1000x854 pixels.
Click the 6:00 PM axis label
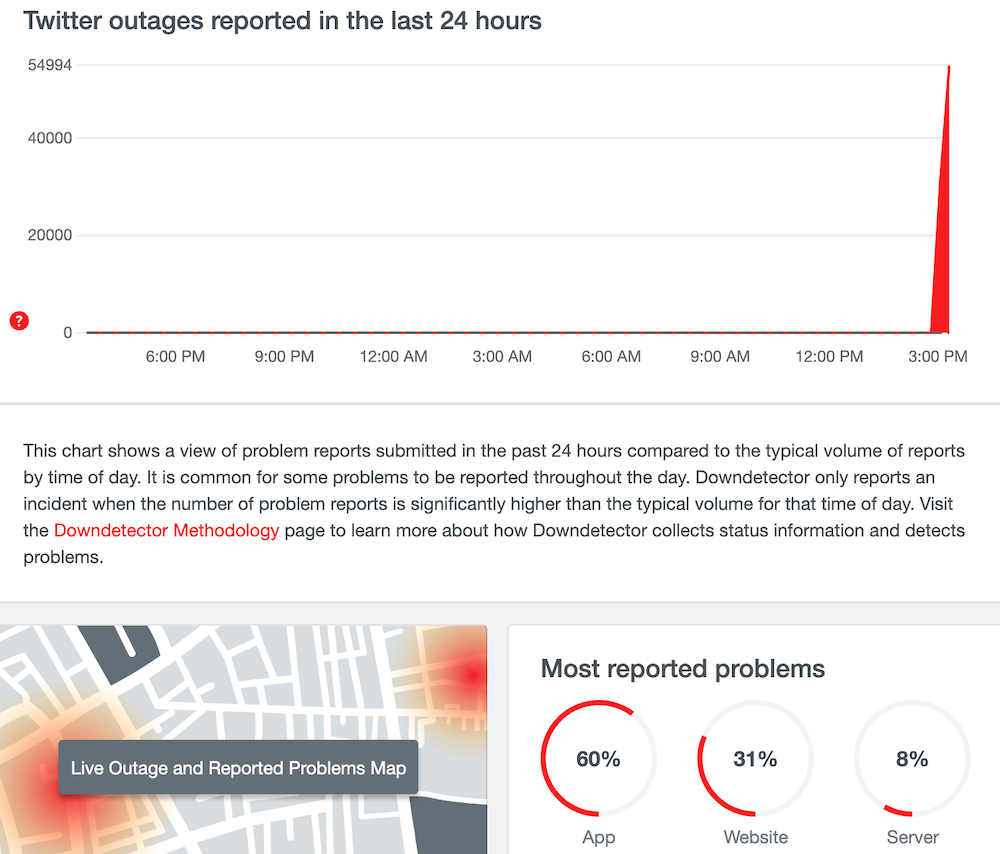coord(175,357)
